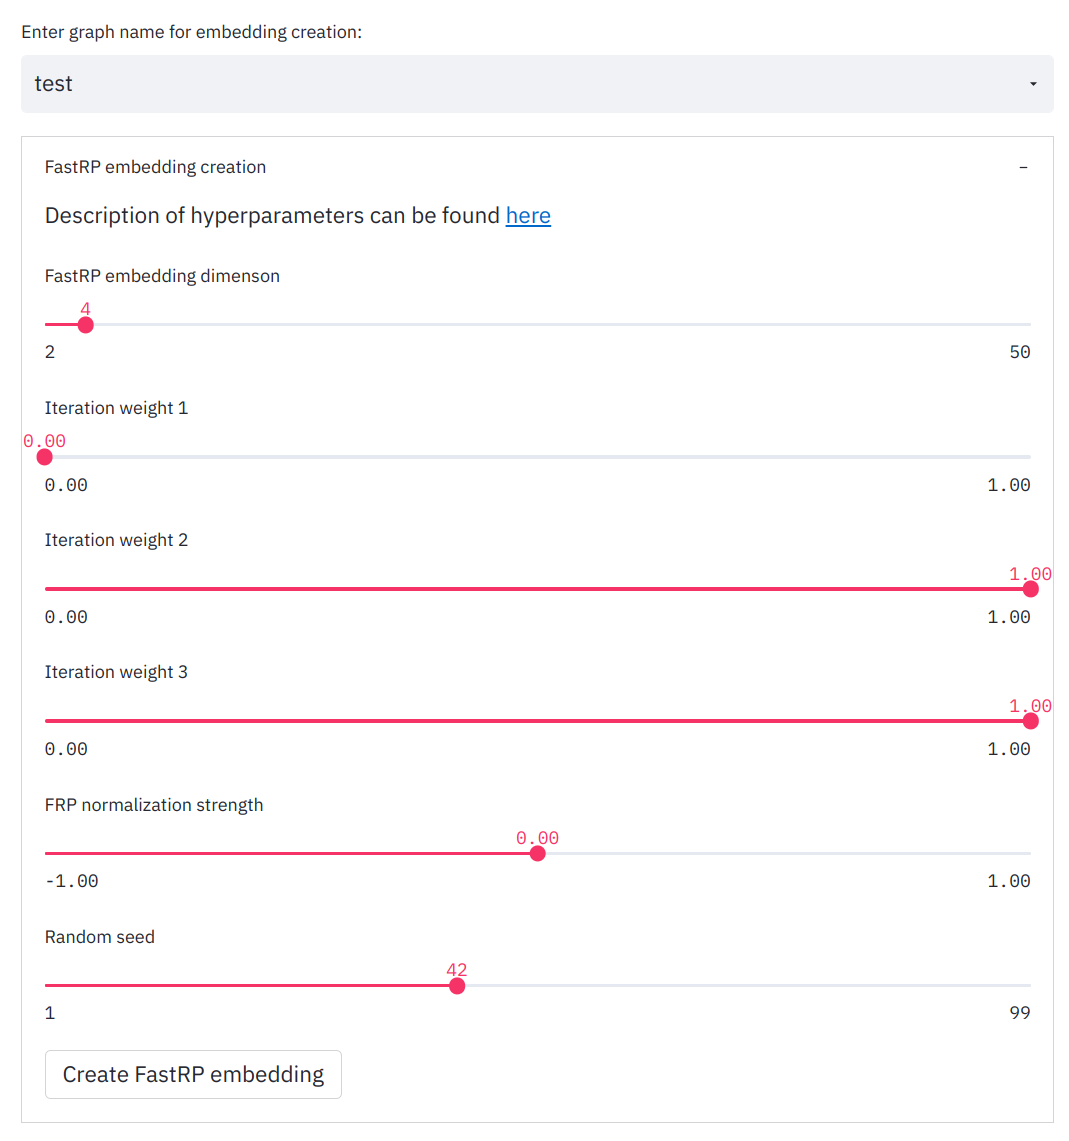Click the Iteration weight 3 slider handle
This screenshot has height=1141, width=1069.
(x=1030, y=721)
